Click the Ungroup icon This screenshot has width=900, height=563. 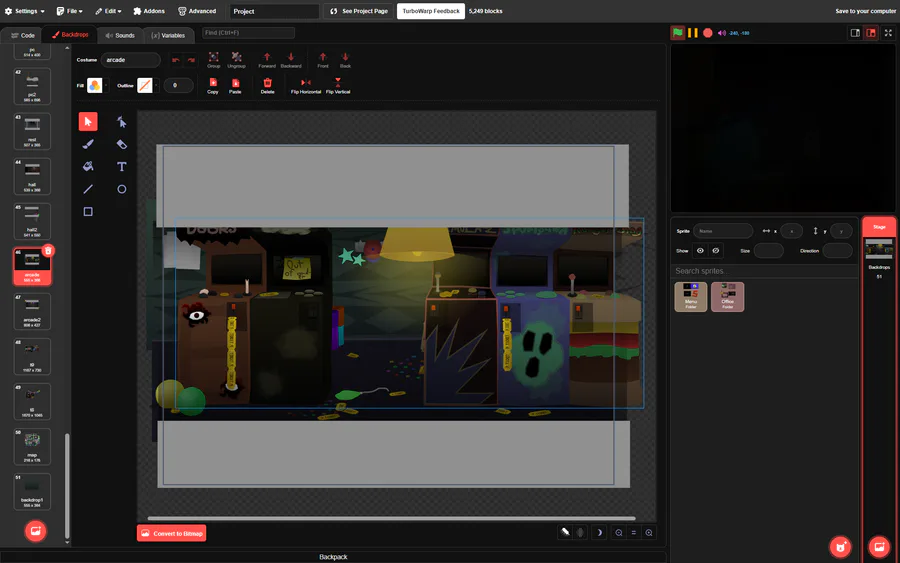236,60
